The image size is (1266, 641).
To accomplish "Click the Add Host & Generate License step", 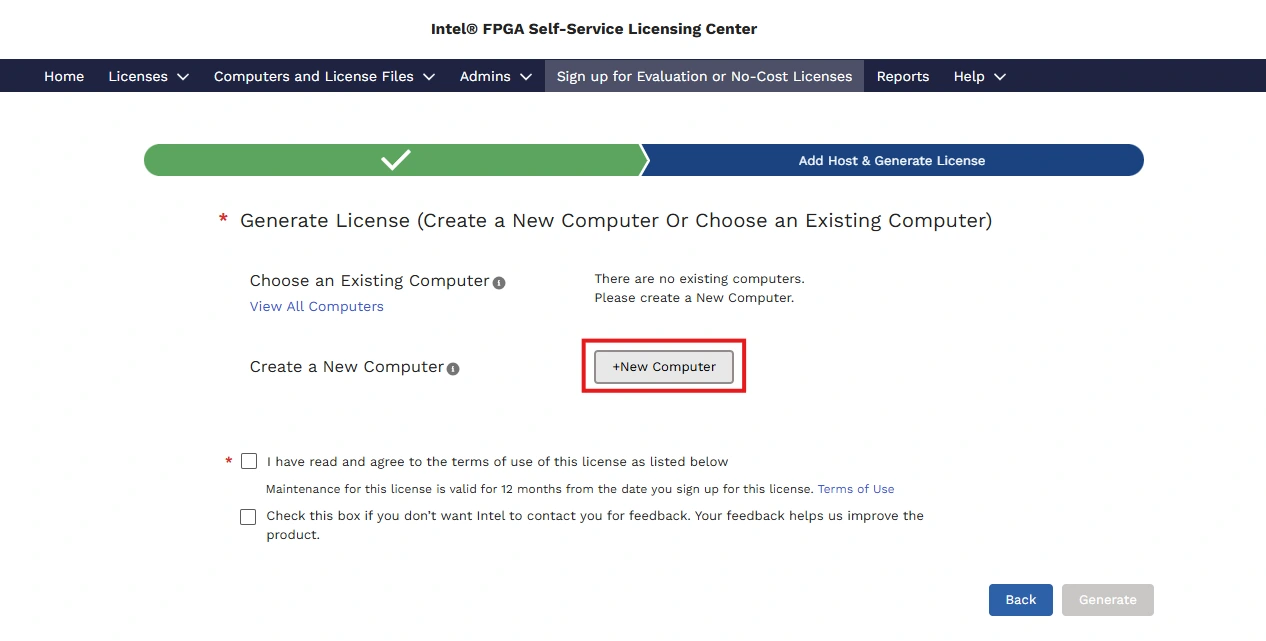I will (x=891, y=161).
